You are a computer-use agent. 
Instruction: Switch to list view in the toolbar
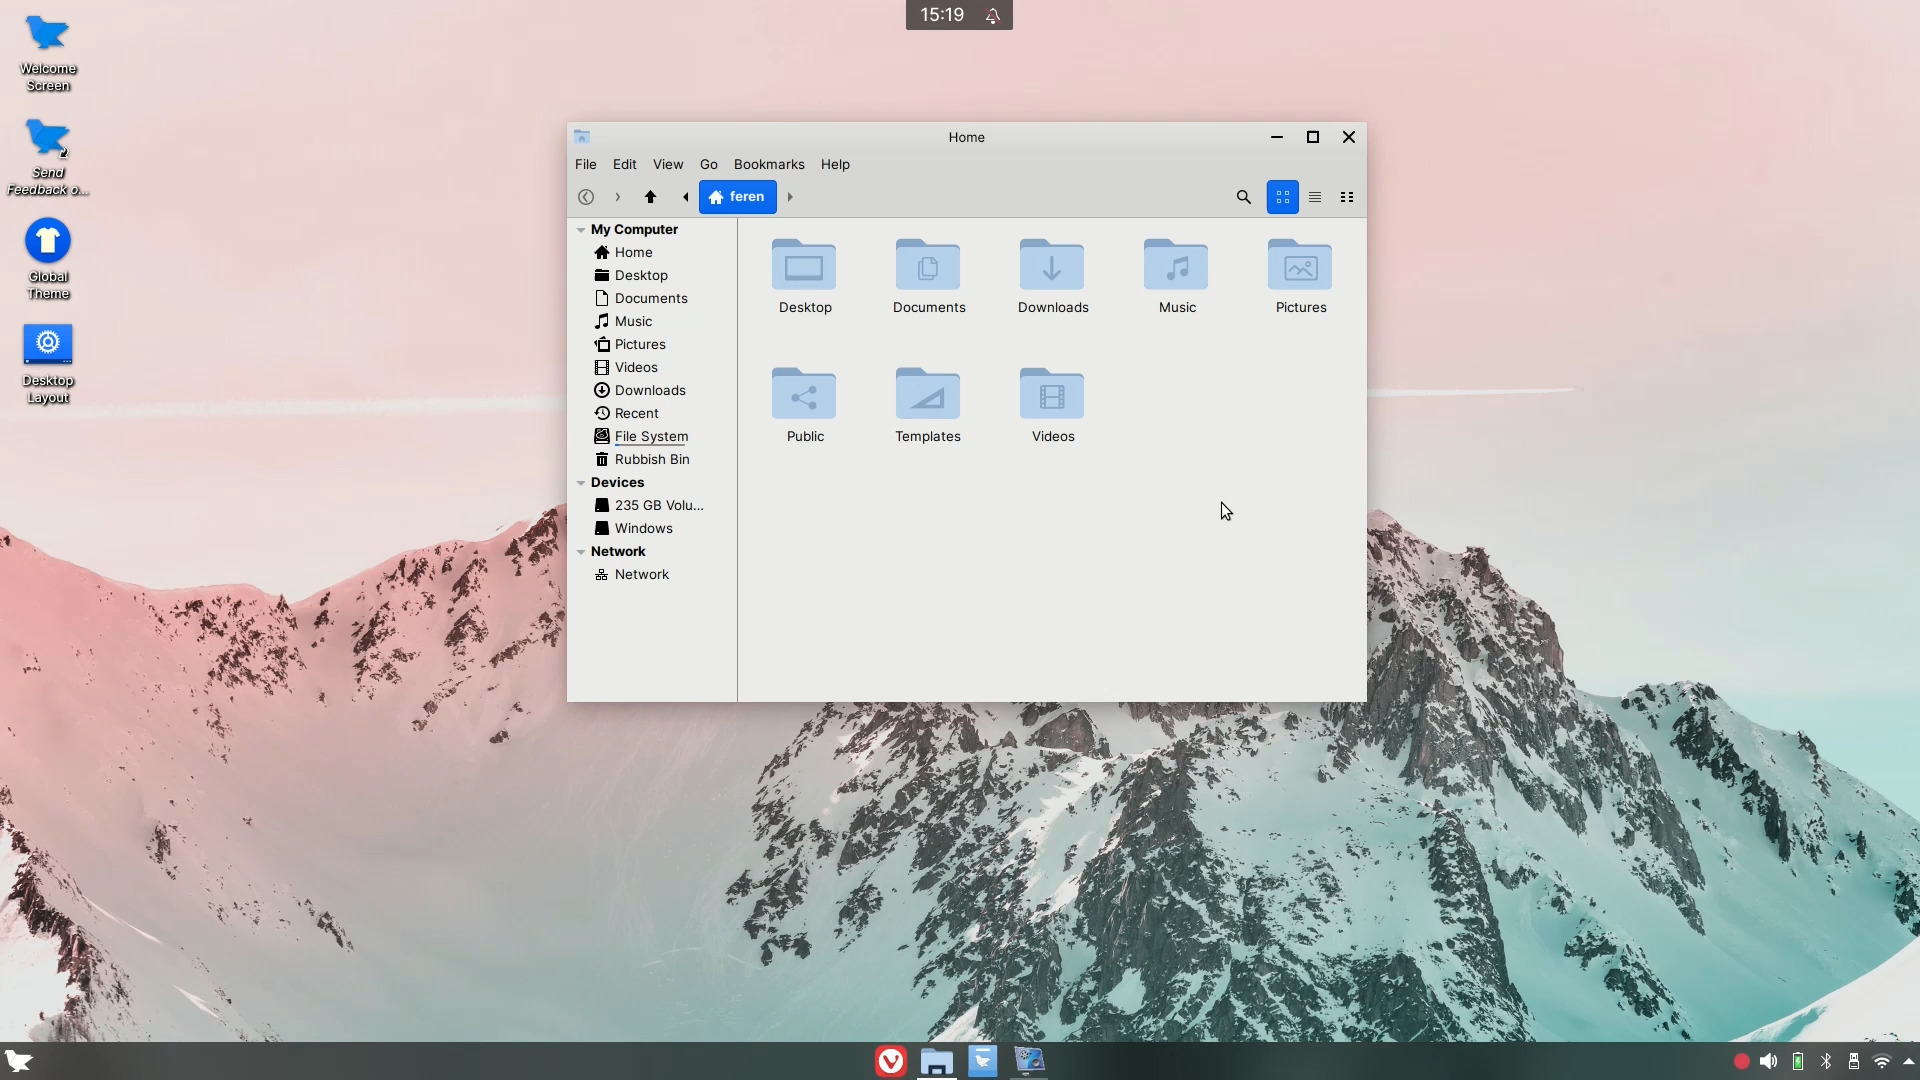tap(1315, 197)
